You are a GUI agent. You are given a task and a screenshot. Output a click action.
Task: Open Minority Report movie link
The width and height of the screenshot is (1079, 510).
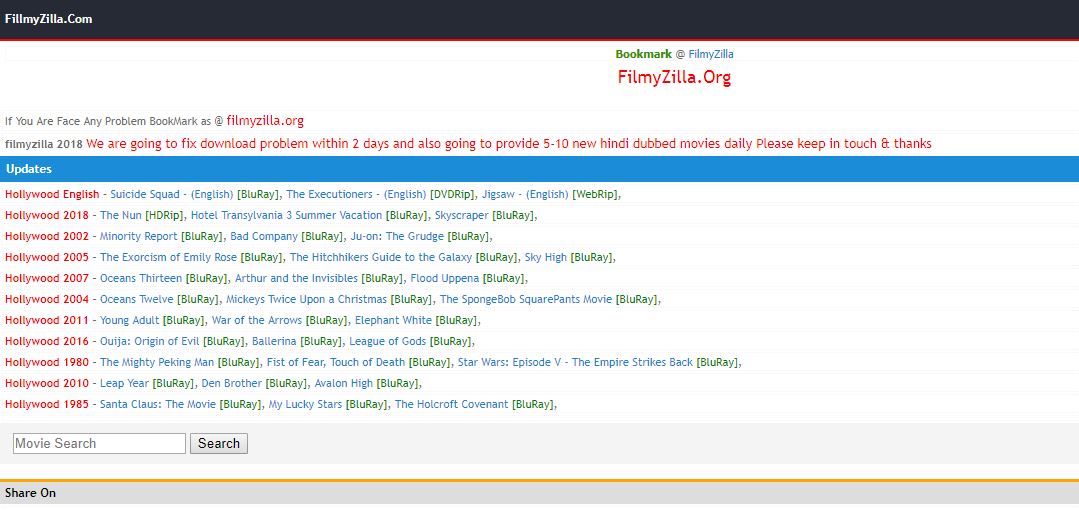point(138,237)
